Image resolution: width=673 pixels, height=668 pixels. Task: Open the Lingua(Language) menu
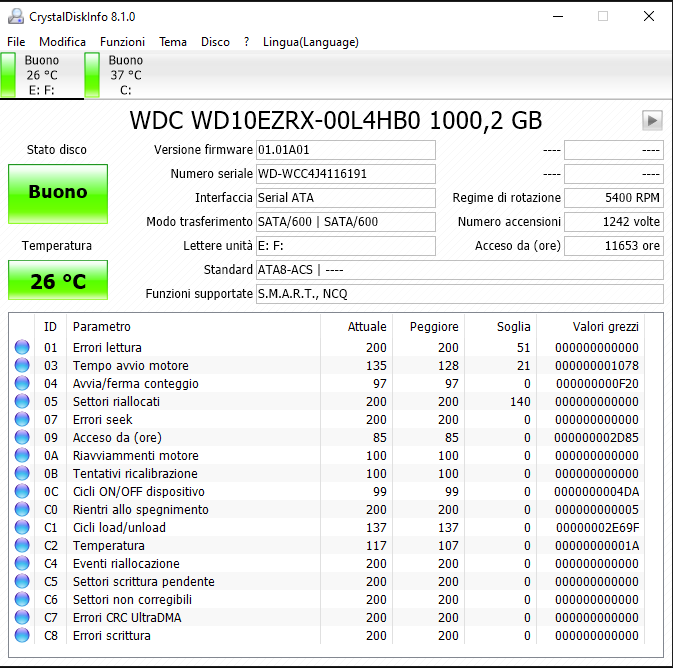coord(311,42)
